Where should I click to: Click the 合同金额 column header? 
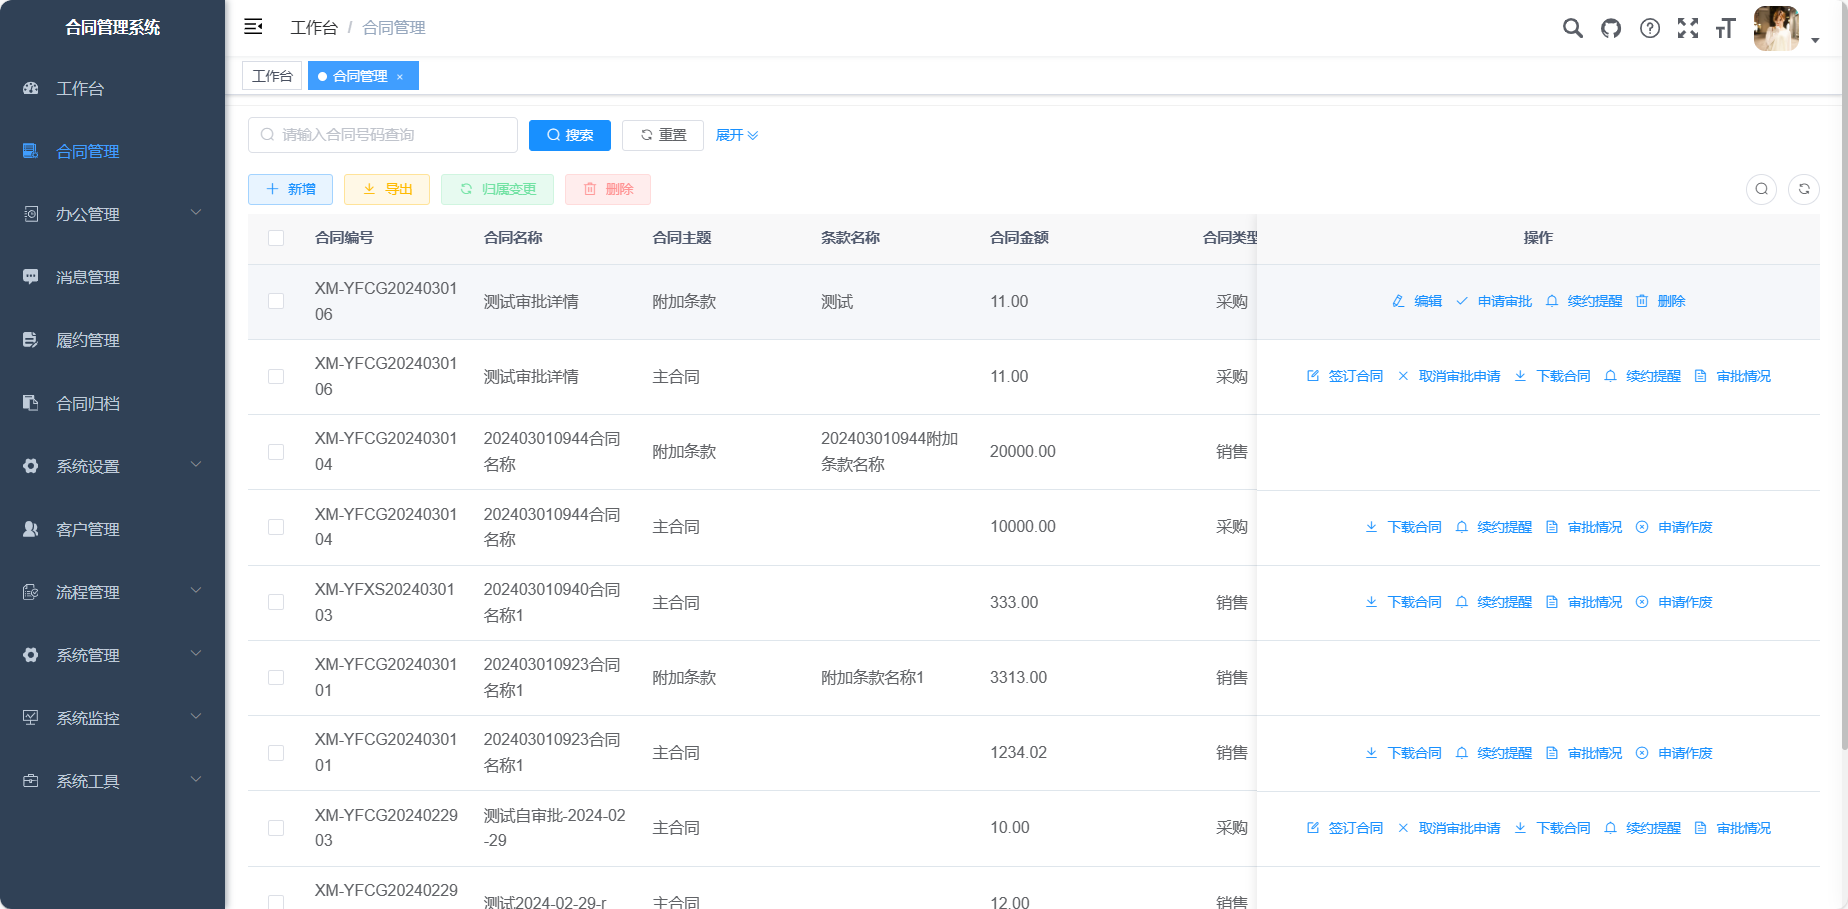[1019, 238]
